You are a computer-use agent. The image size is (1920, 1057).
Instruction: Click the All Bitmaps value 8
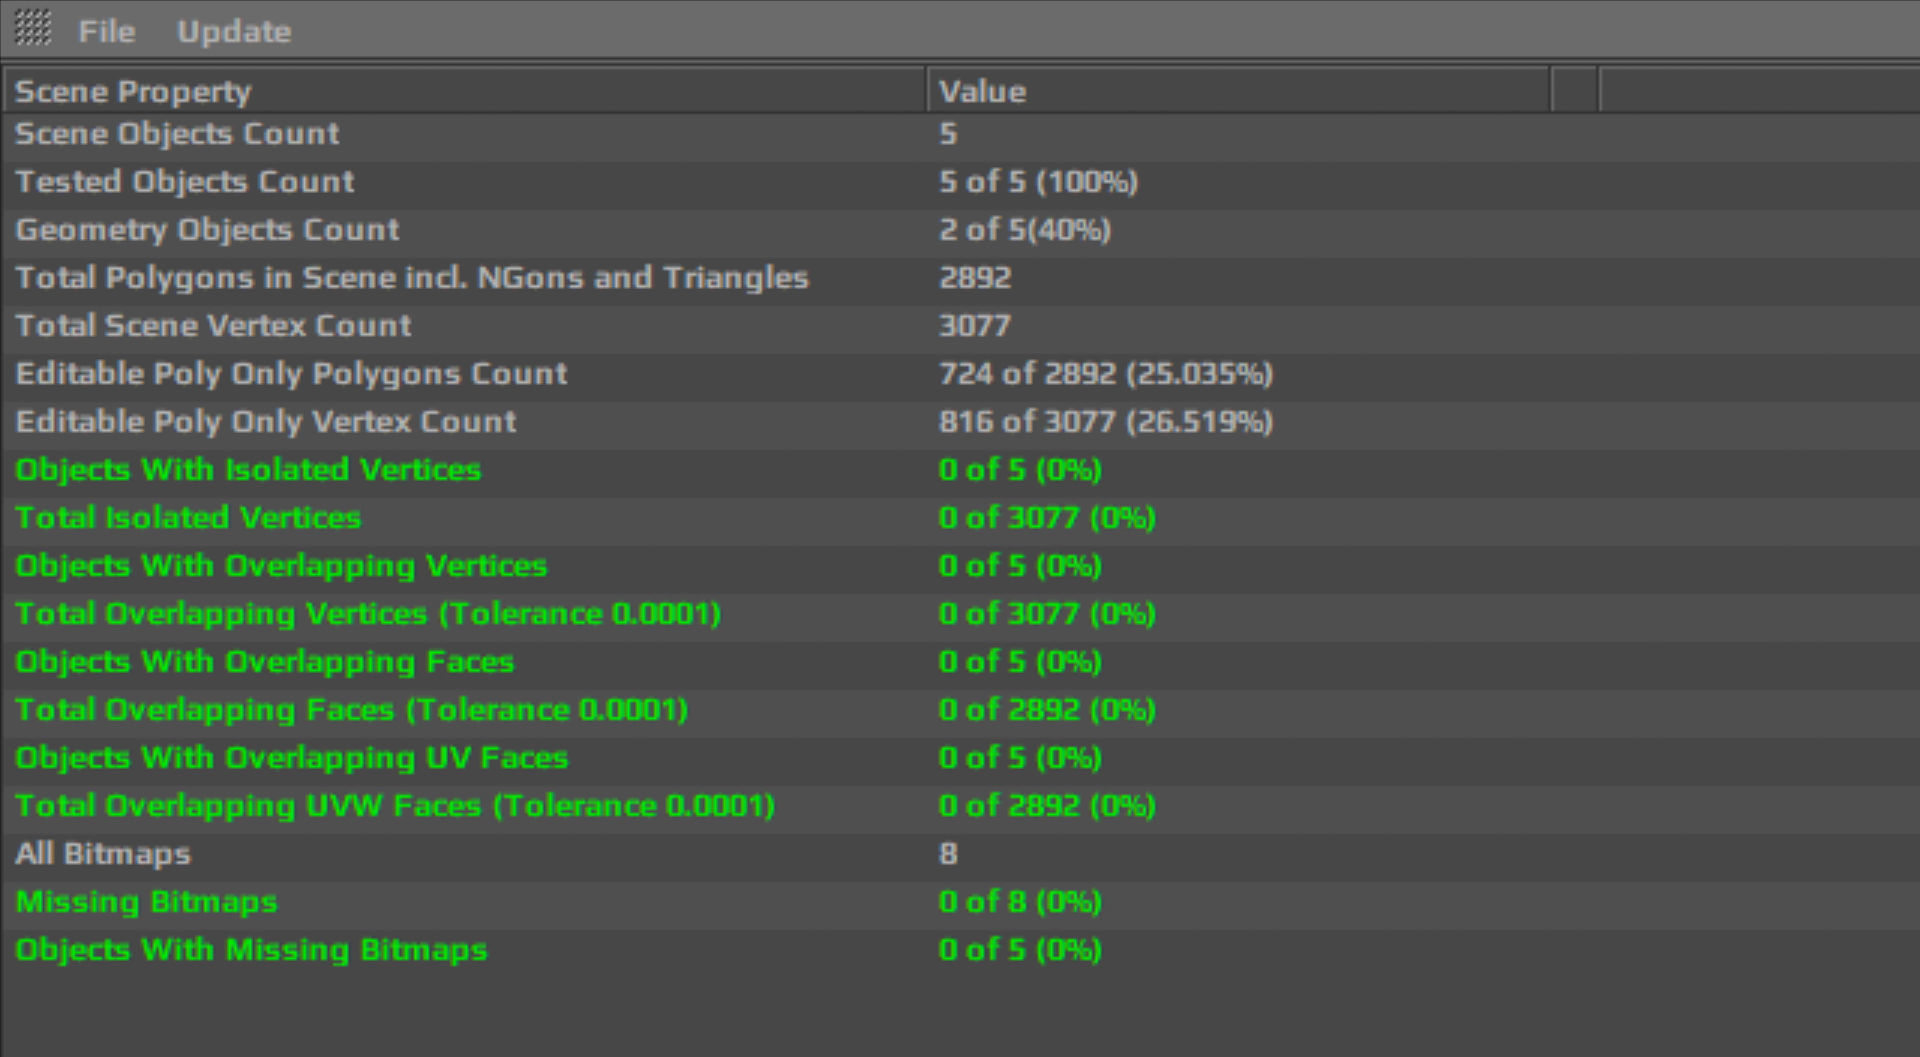click(x=948, y=854)
